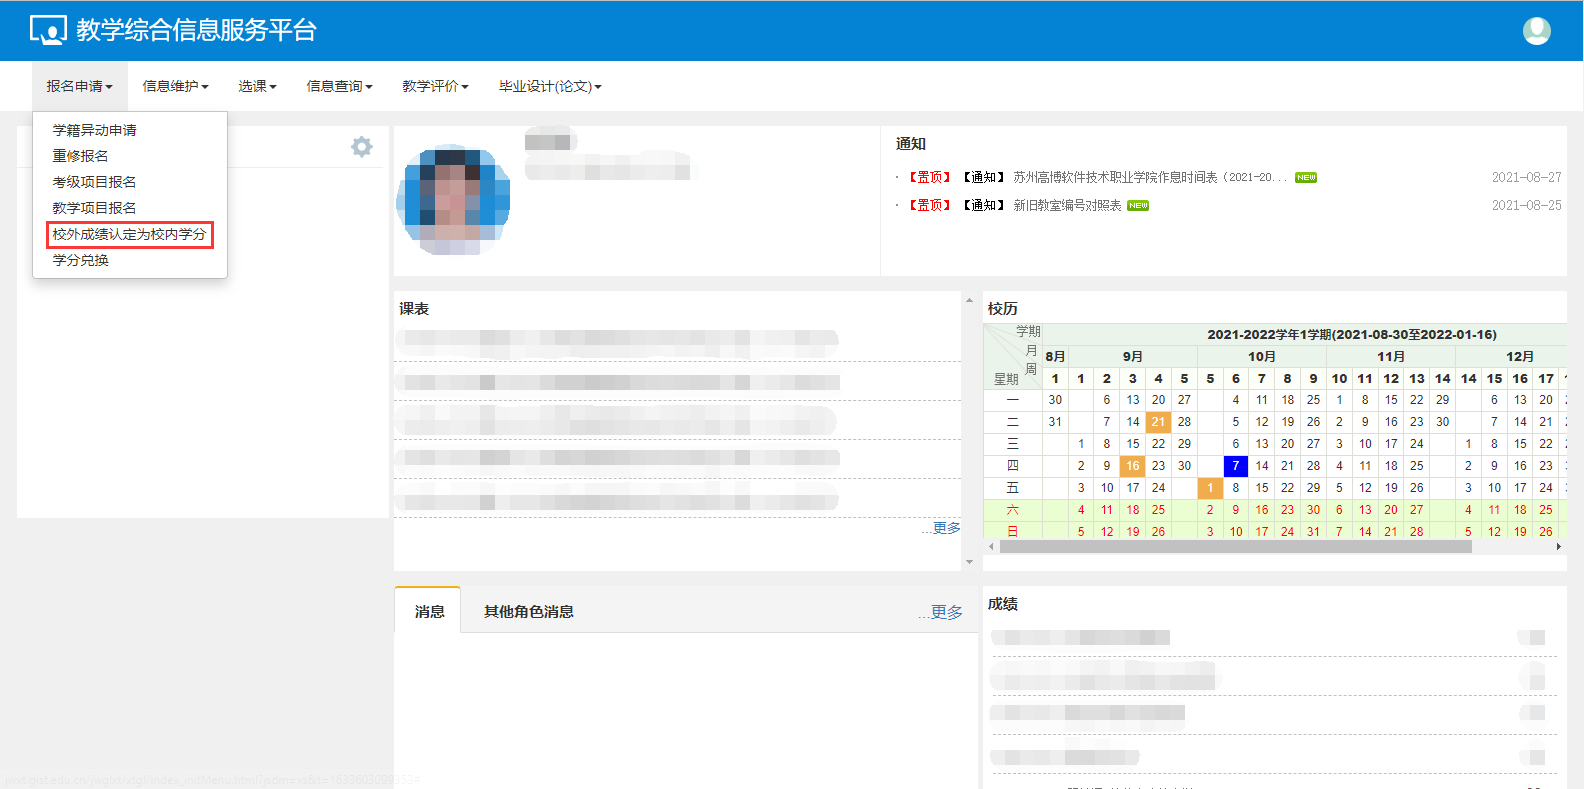Image resolution: width=1584 pixels, height=789 pixels.
Task: Click the platform logo icon
Action: click(47, 31)
